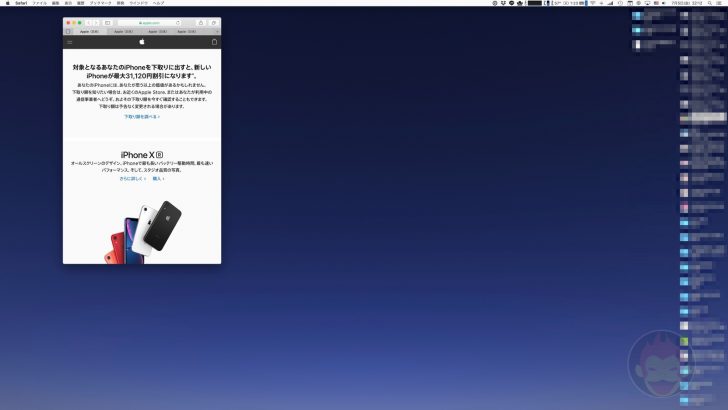The image size is (728, 410).
Task: Open the 履歴 menu
Action: (x=80, y=3)
